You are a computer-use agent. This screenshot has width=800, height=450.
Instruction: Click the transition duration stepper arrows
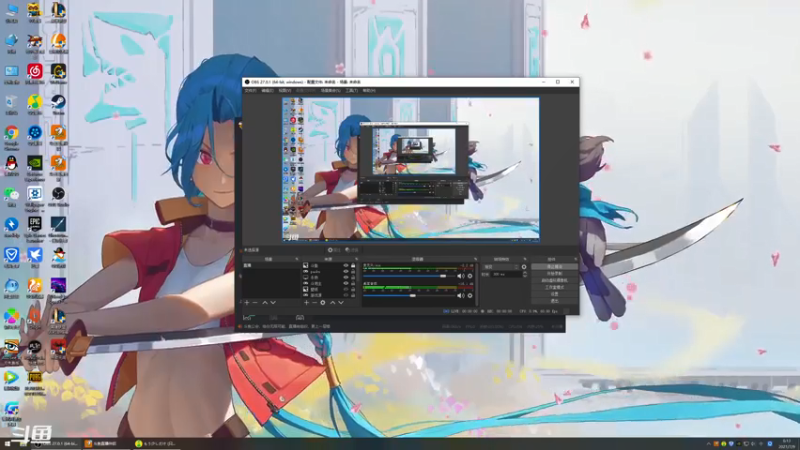525,274
